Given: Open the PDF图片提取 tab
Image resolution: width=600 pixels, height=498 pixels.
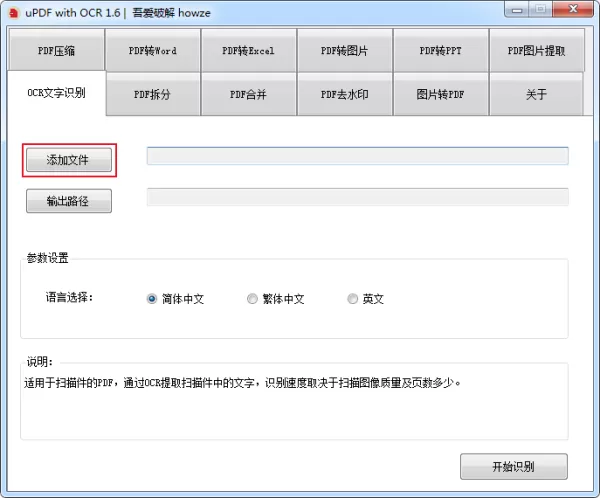Looking at the screenshot, I should point(537,50).
